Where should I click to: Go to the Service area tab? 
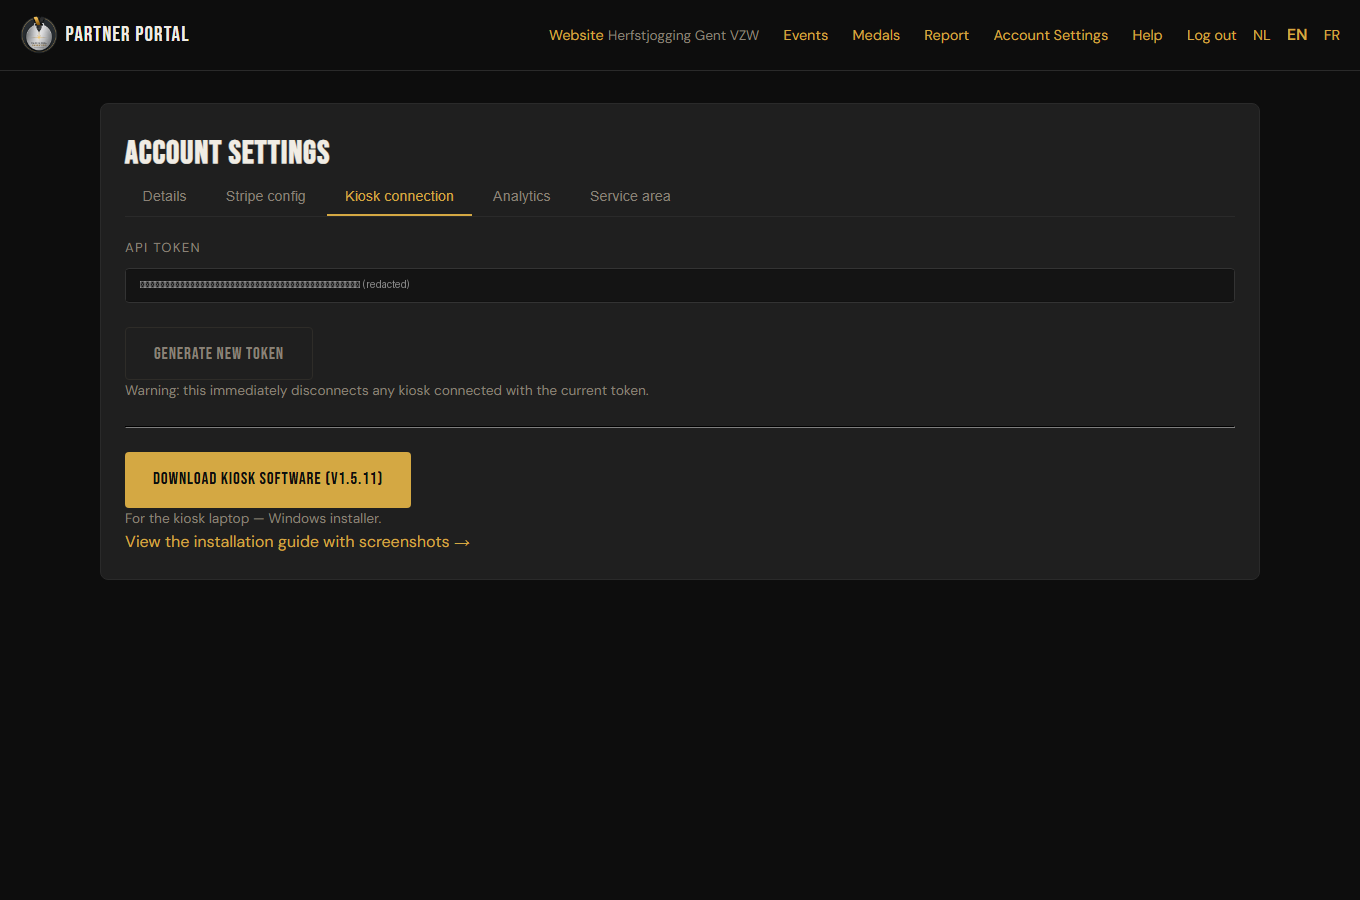pos(630,196)
